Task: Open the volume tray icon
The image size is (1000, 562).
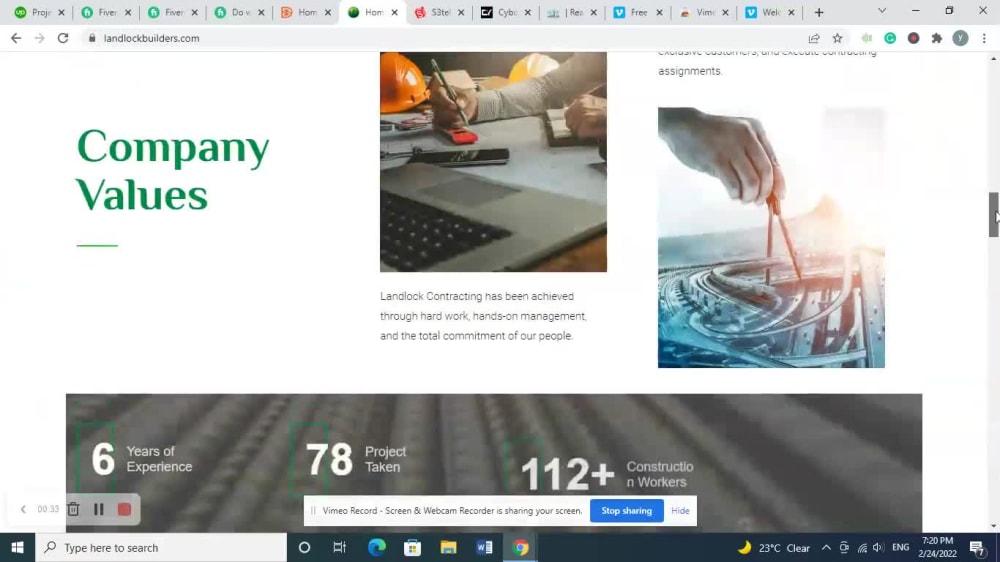Action: tap(878, 547)
